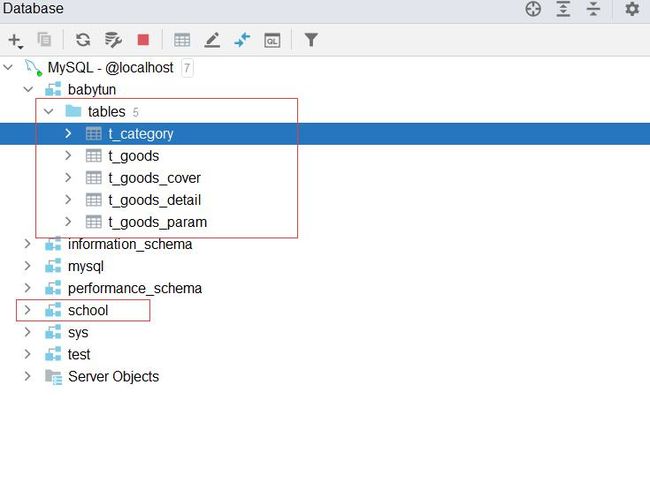The height and width of the screenshot is (498, 650).
Task: Select the 'babytun' schema label
Action: pos(92,90)
